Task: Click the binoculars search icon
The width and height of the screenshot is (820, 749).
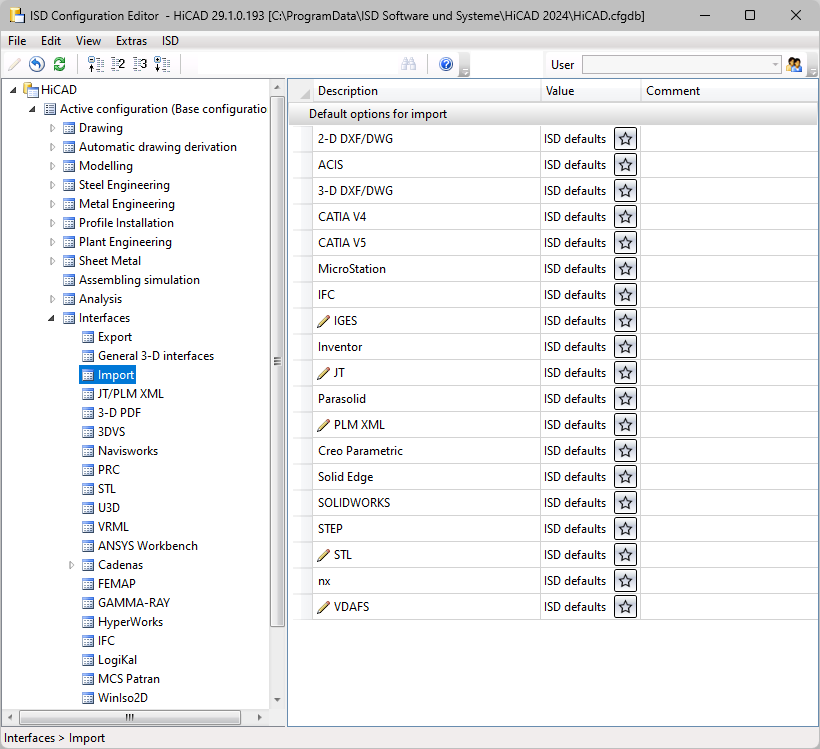Action: coord(408,64)
